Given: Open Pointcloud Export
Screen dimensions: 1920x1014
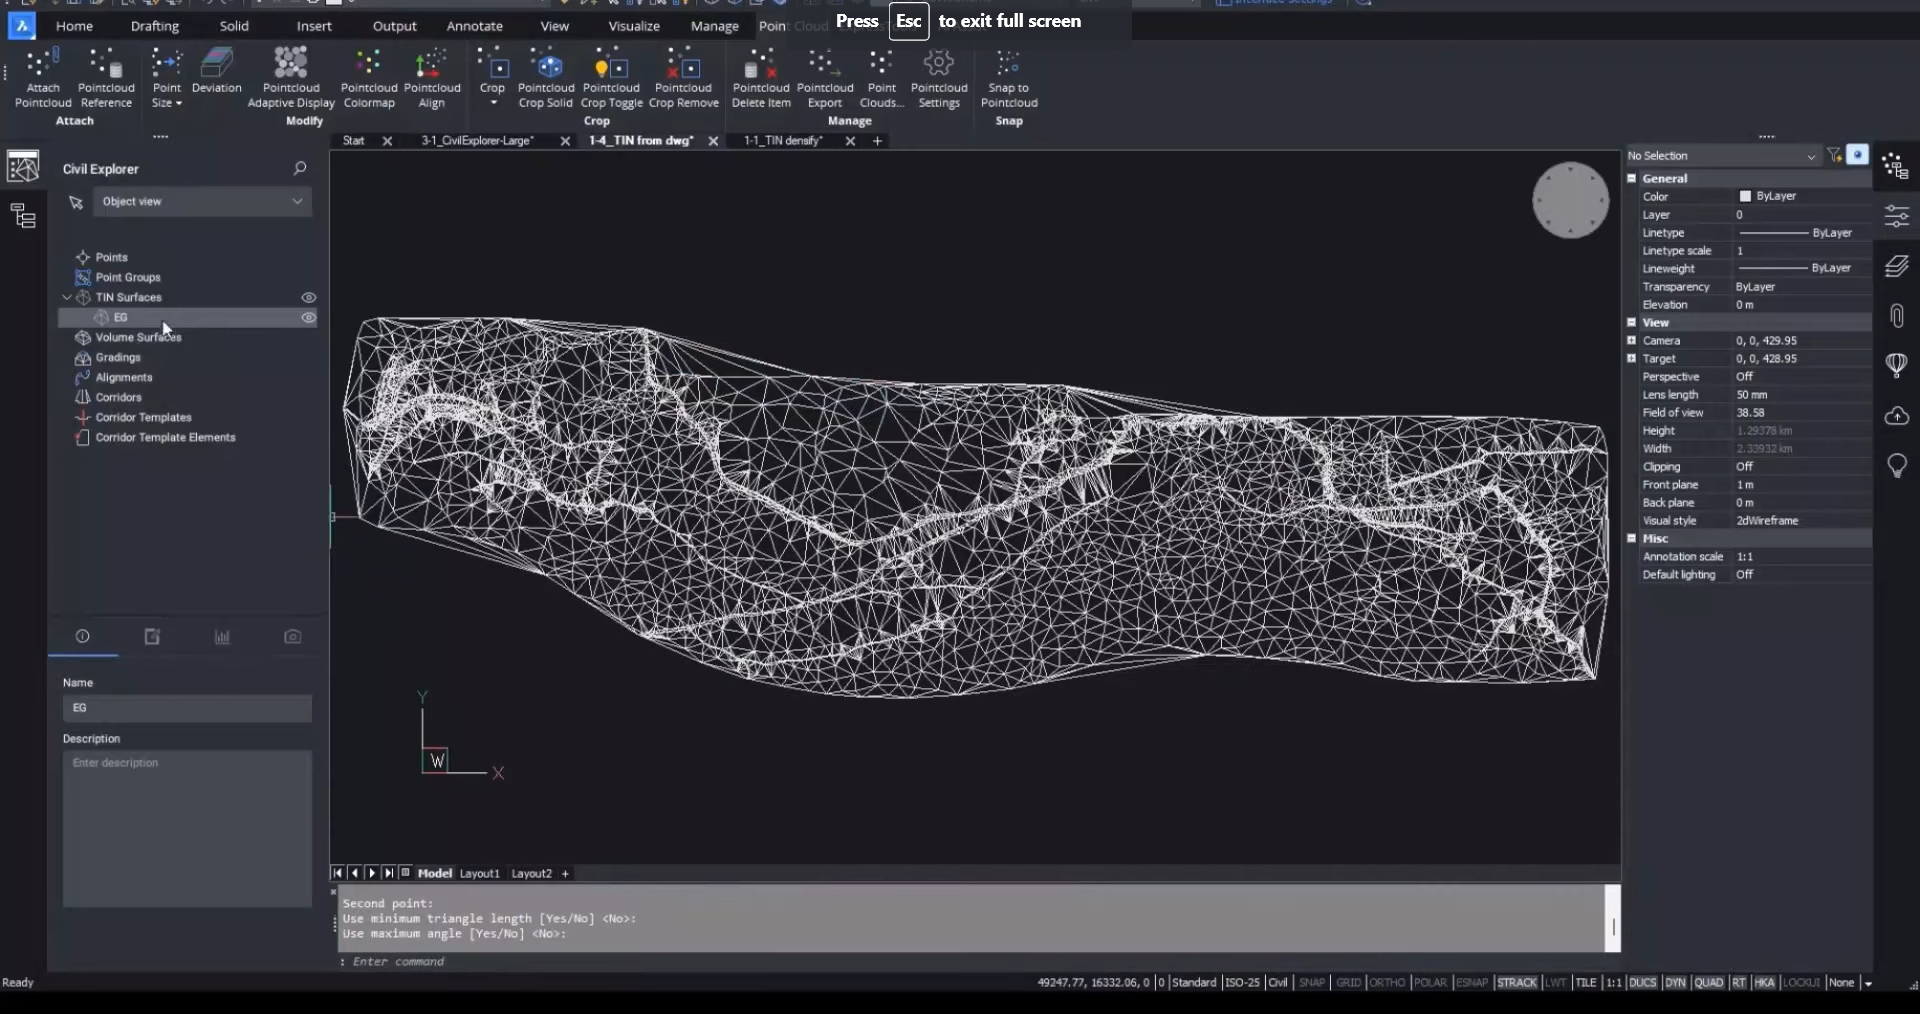Looking at the screenshot, I should 824,78.
